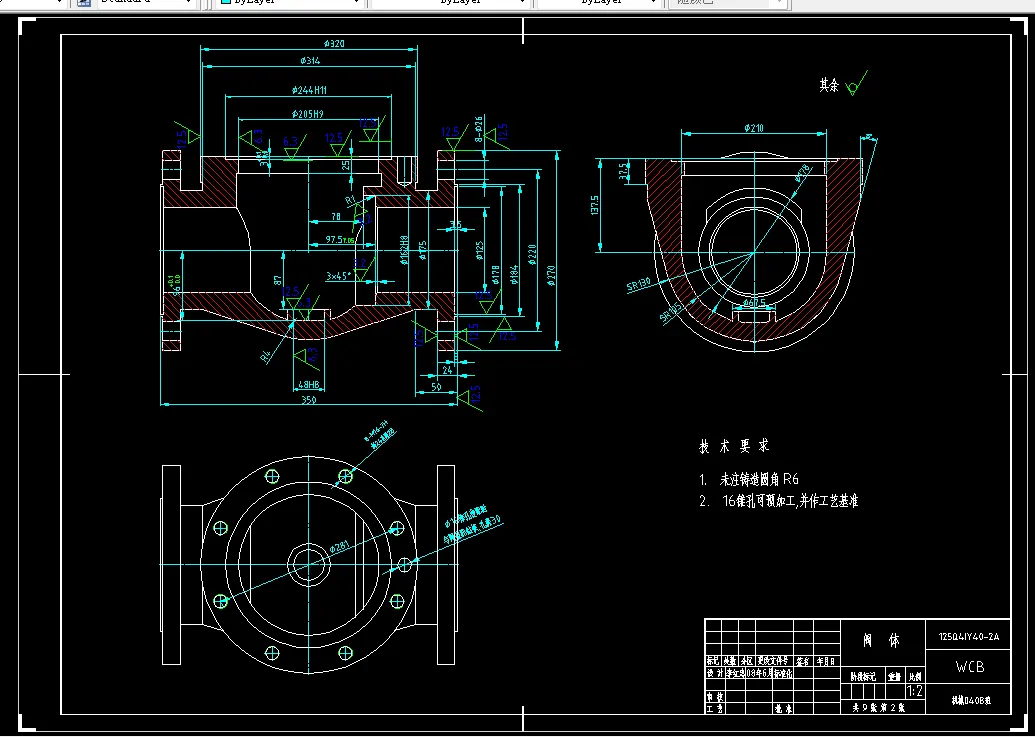1035x737 pixels.
Task: Open the cyan ByLayer color control dropdown
Action: pos(290,2)
